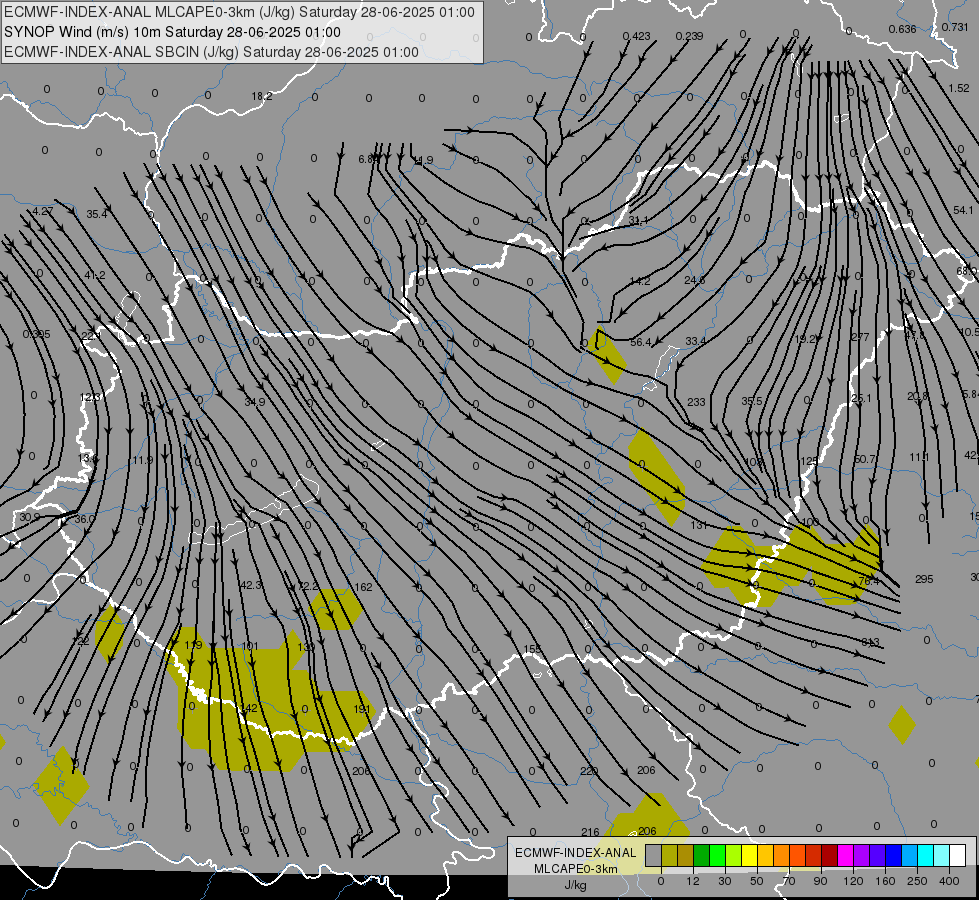This screenshot has height=900, width=979.
Task: Click the map value 155
Action: (x=532, y=650)
